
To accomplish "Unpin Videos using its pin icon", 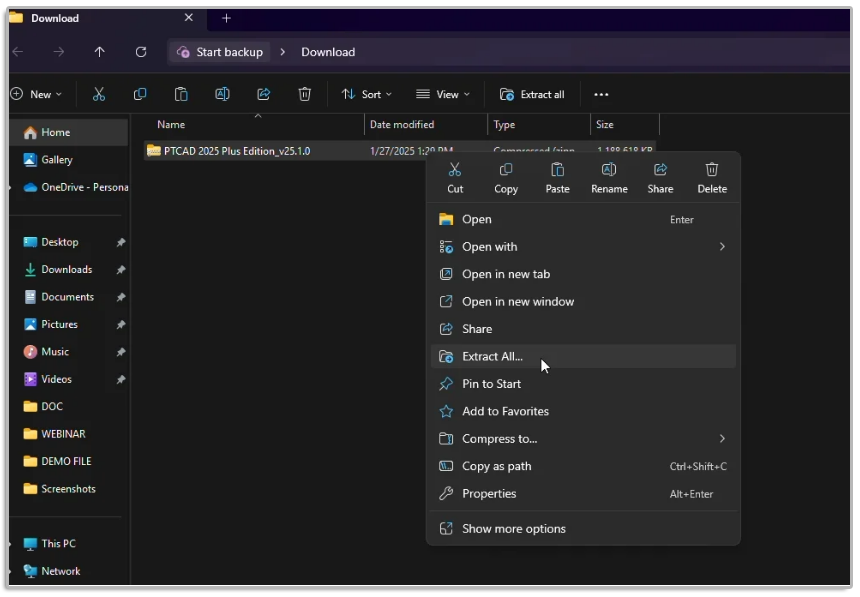I will pos(121,380).
